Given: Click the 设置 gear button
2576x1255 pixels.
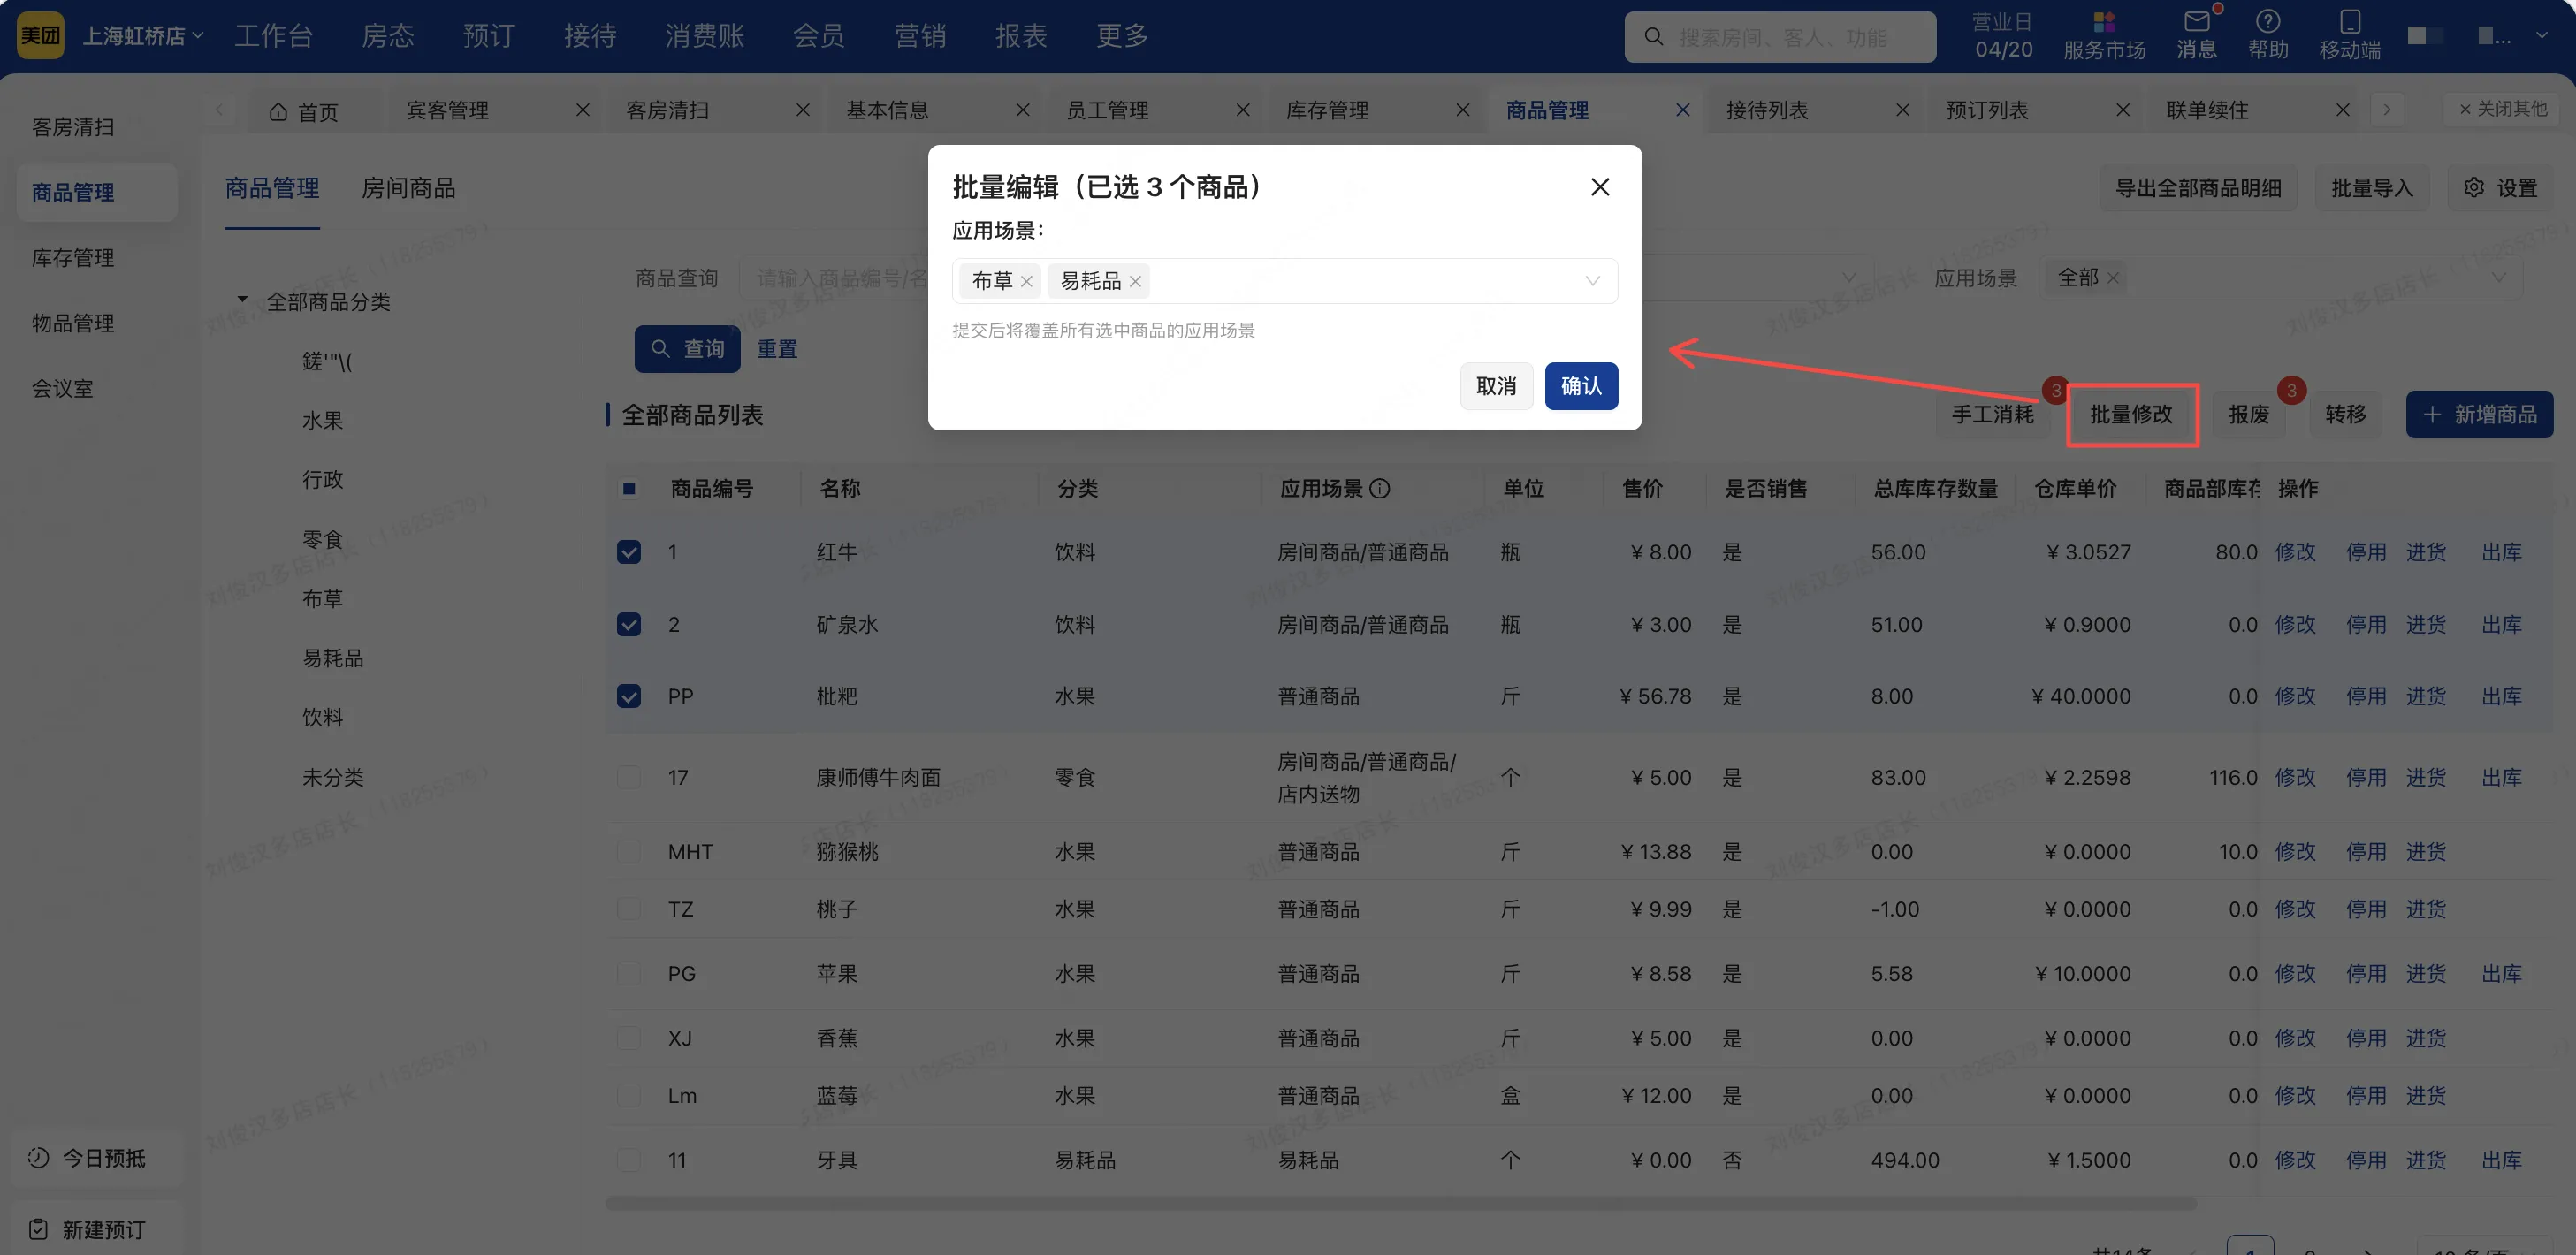Looking at the screenshot, I should [2501, 188].
